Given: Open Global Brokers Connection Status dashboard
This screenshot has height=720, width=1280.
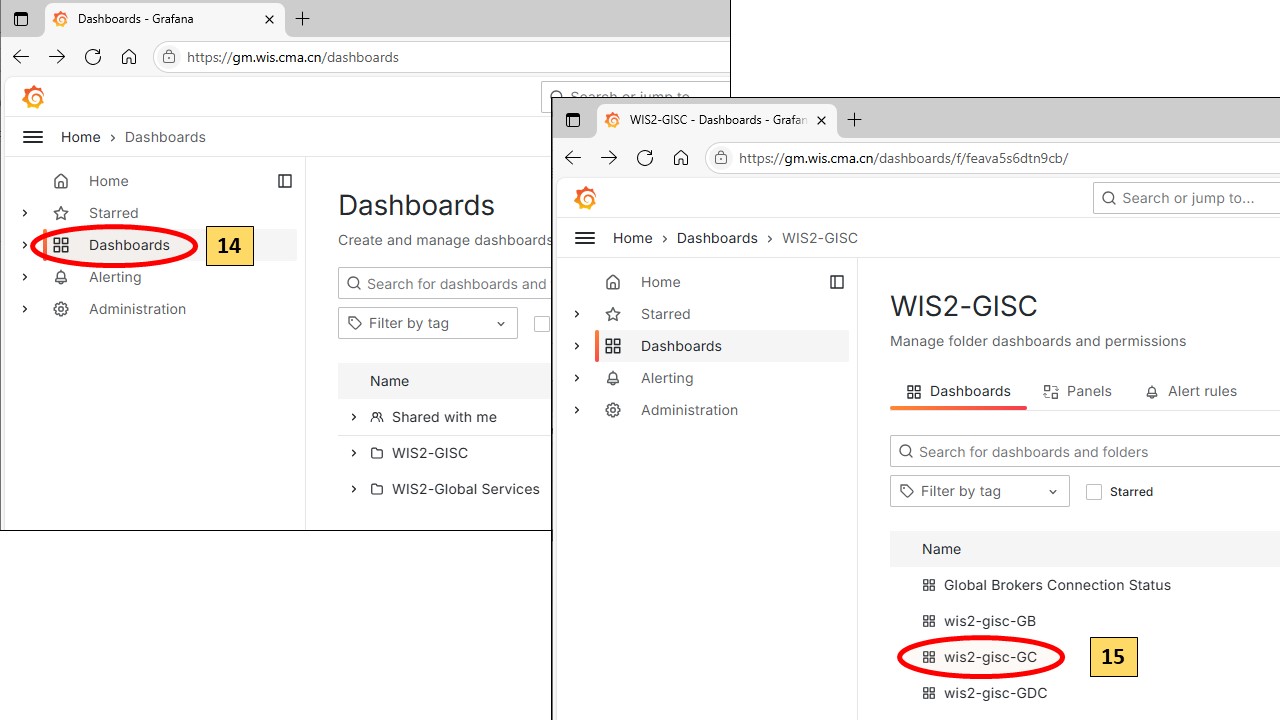Looking at the screenshot, I should 1056,585.
